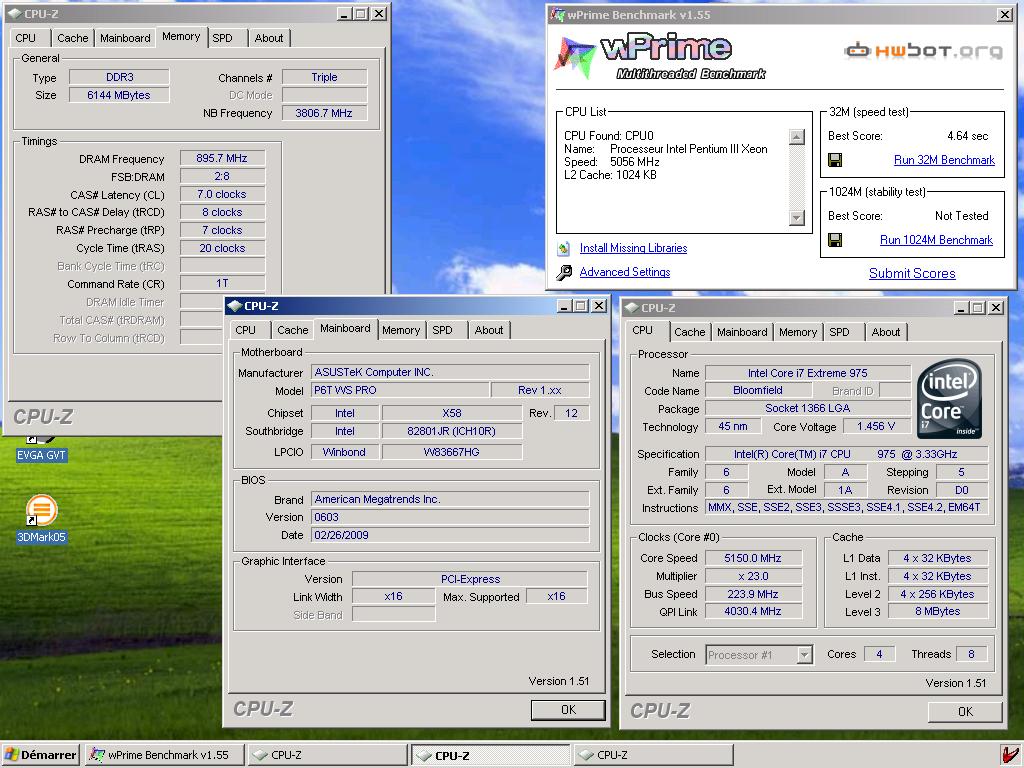Open the Processor #1 selection dropdown

coord(805,654)
